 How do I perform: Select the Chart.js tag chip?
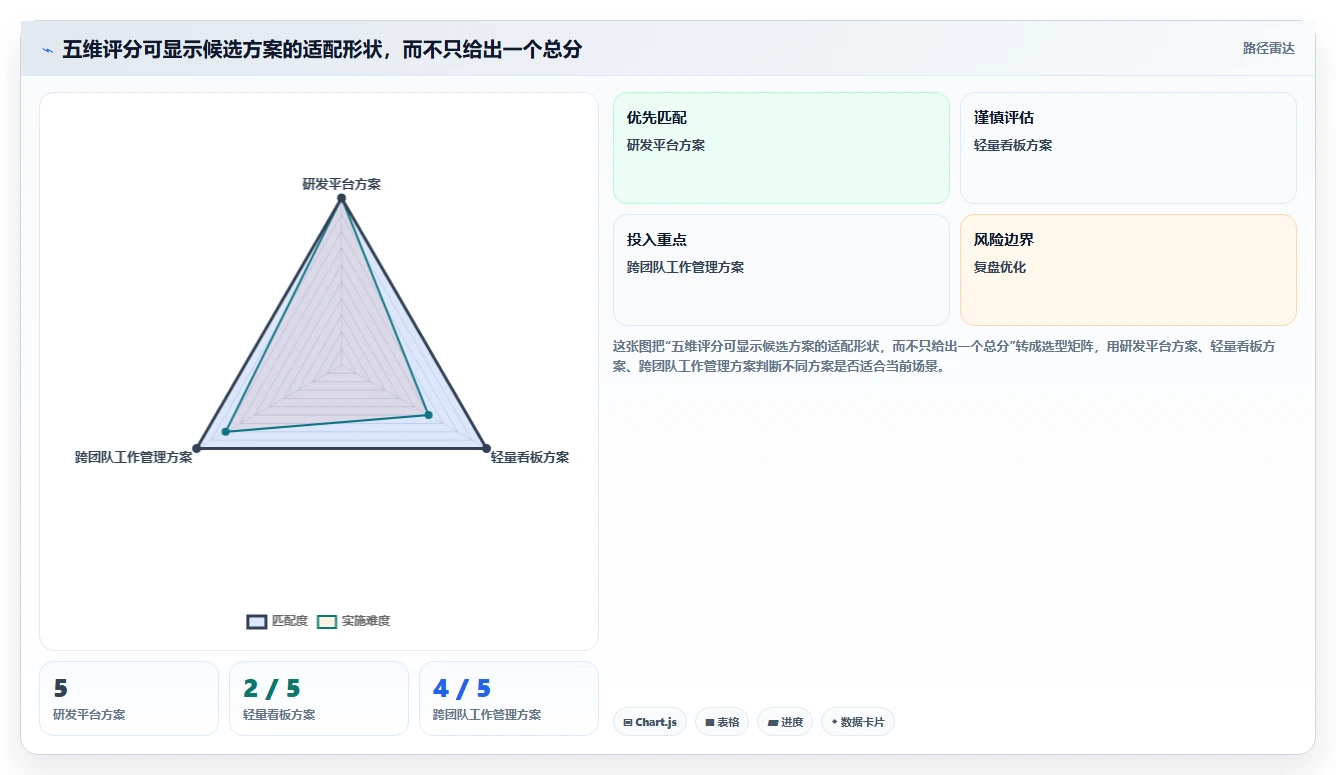click(x=650, y=722)
